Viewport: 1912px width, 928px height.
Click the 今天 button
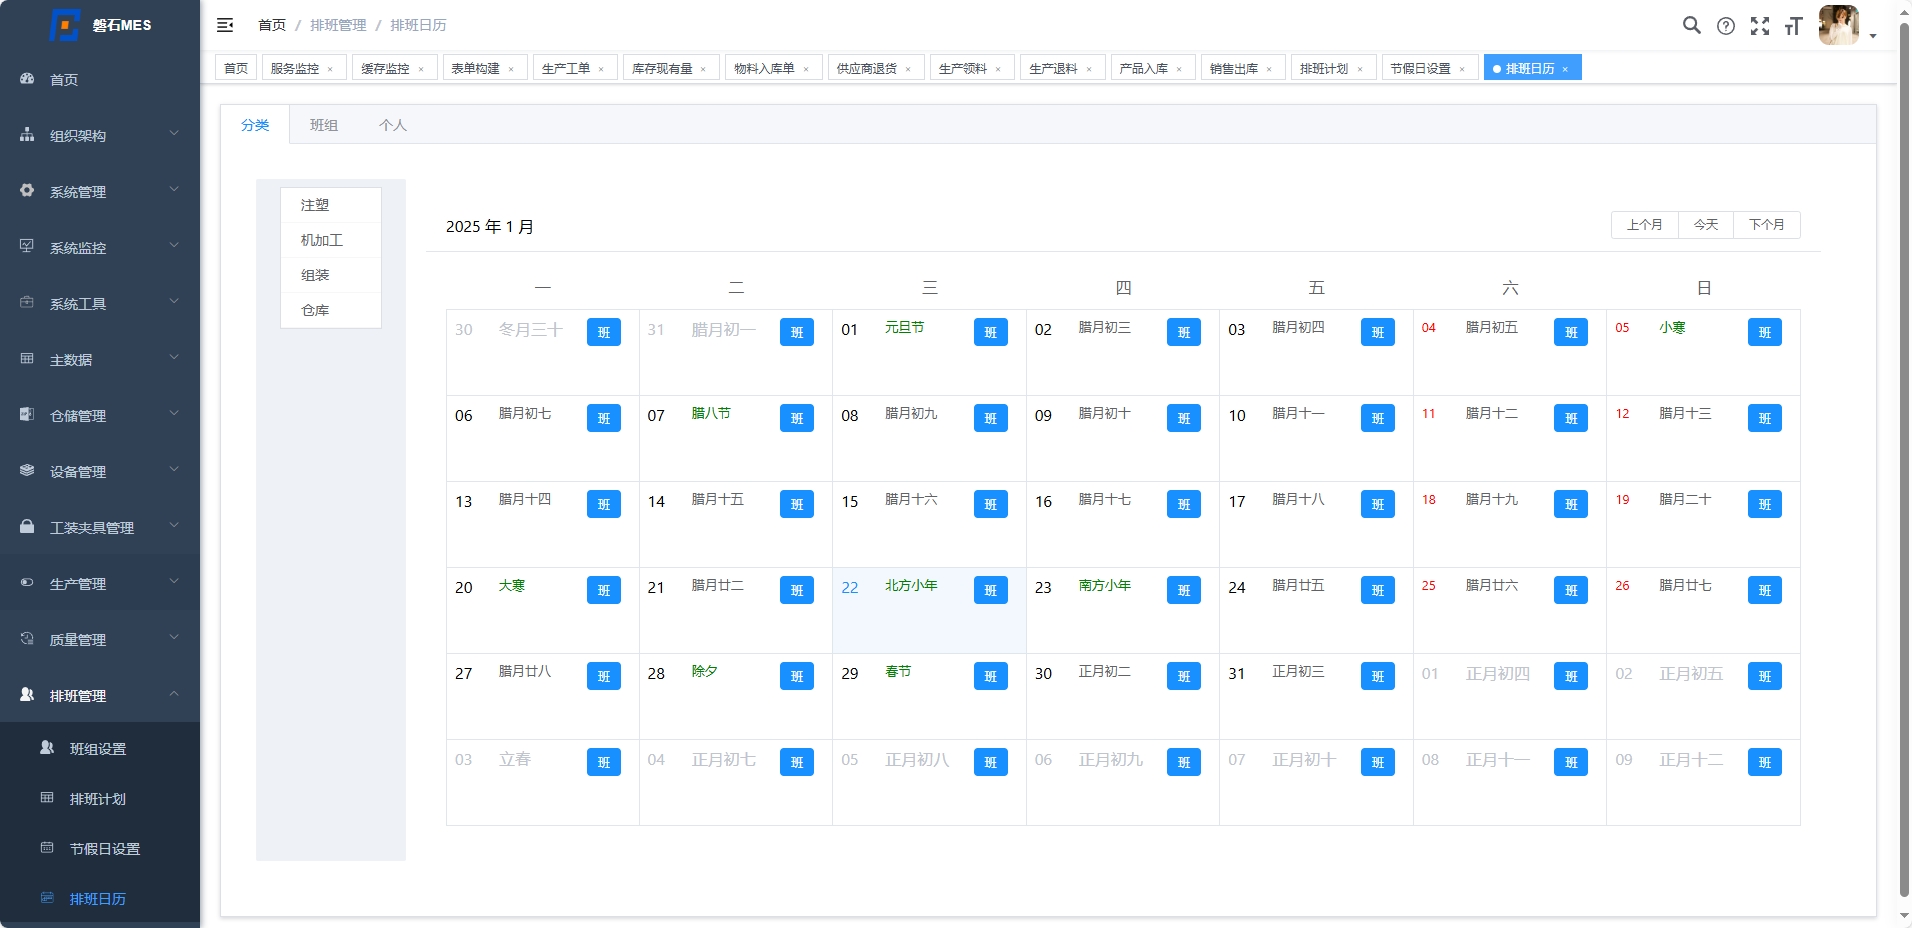point(1706,225)
